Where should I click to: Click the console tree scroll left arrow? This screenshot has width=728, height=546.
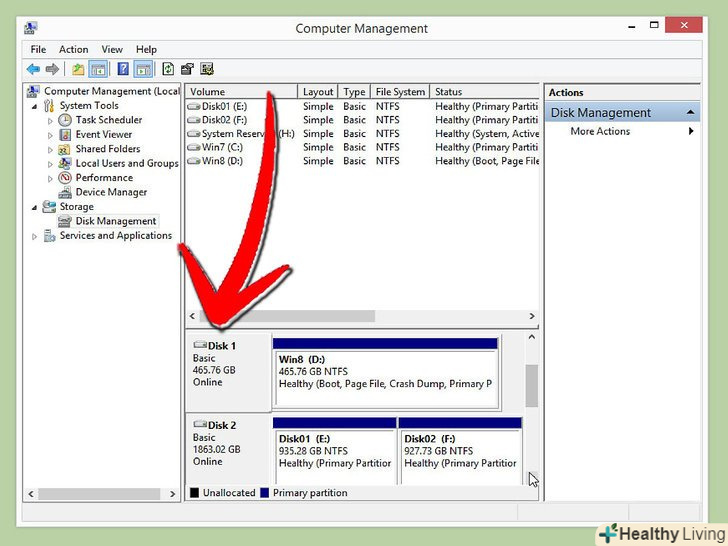click(31, 494)
